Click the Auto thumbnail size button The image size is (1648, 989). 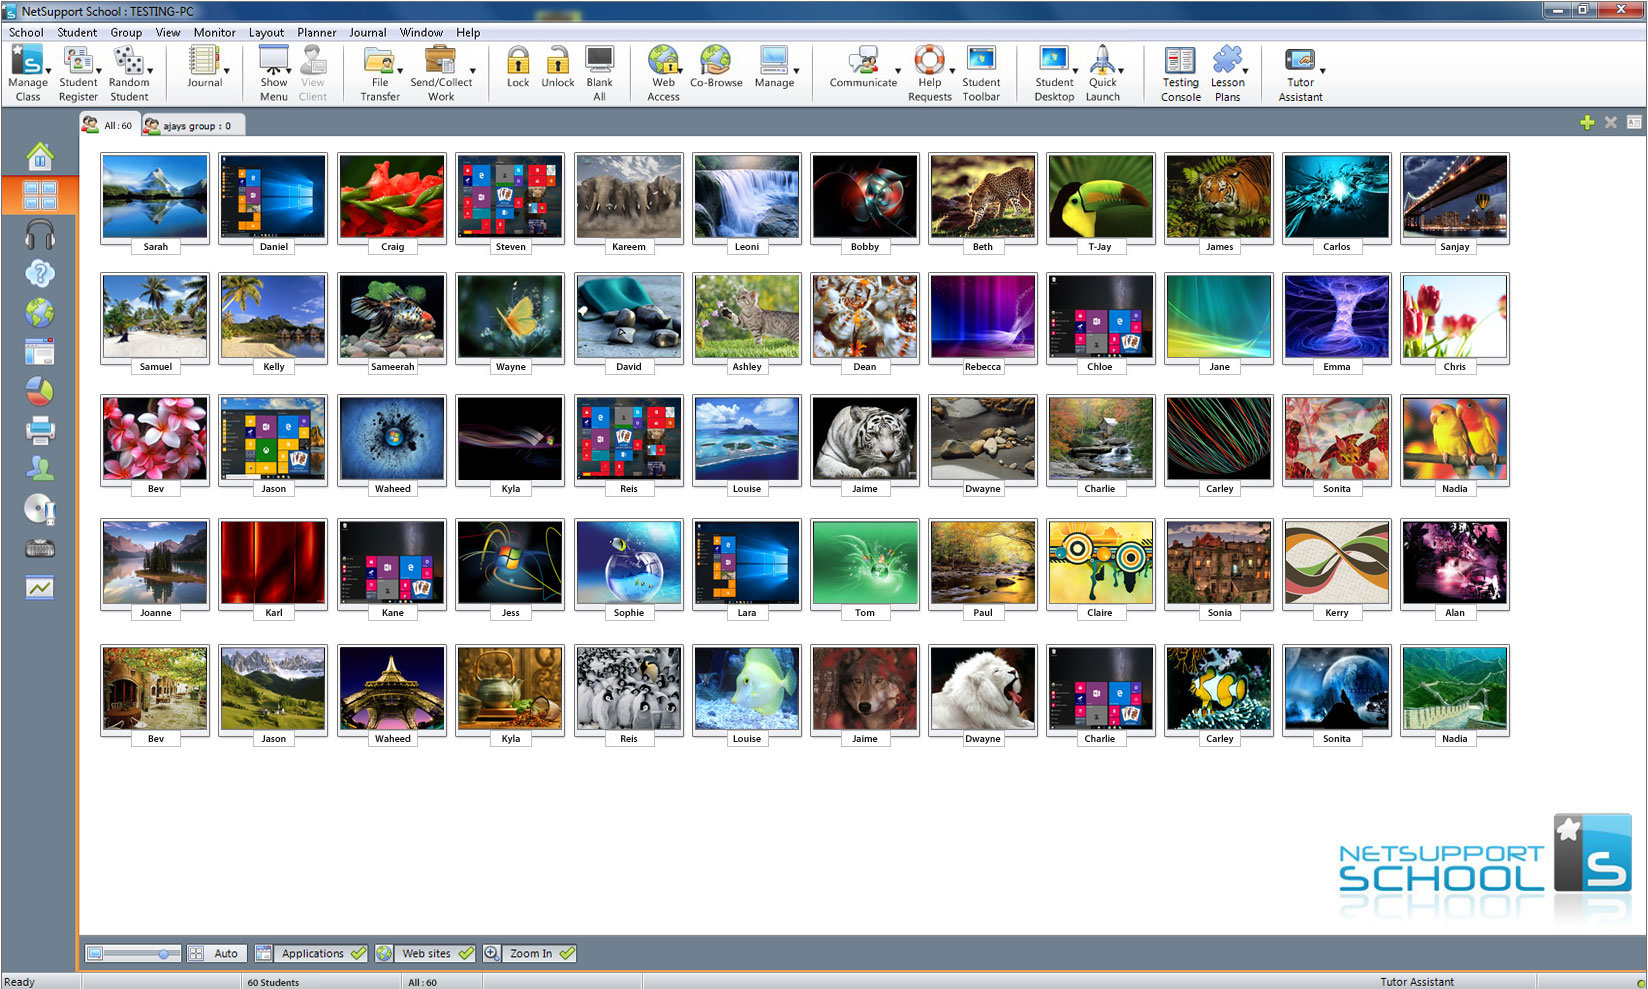pos(225,954)
